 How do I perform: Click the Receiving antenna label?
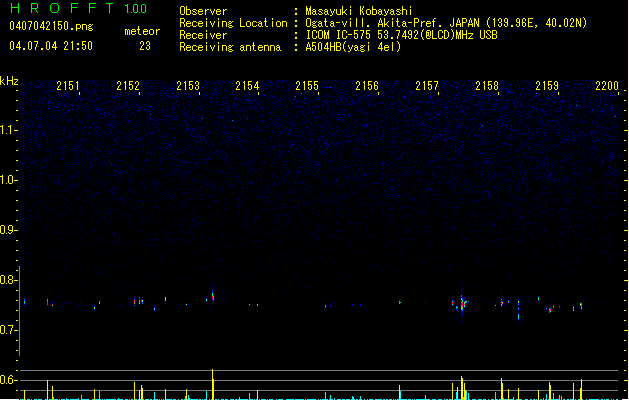click(x=230, y=47)
